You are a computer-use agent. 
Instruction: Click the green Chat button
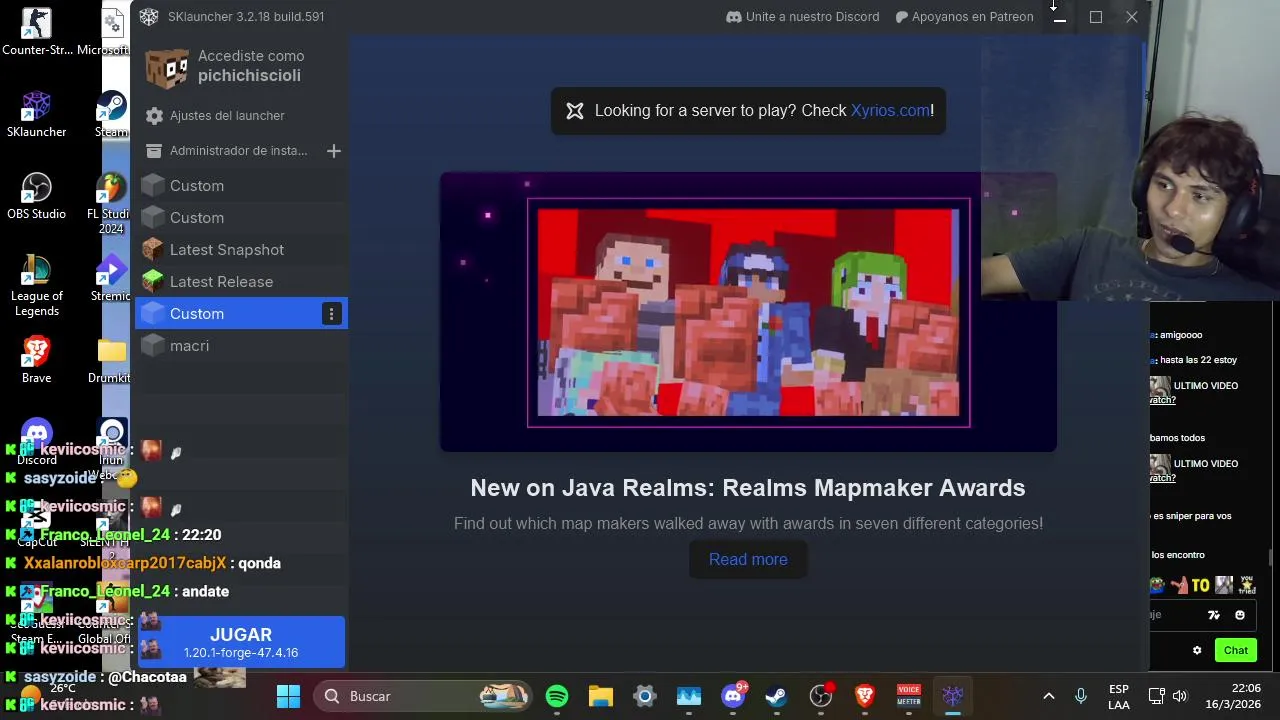point(1236,650)
